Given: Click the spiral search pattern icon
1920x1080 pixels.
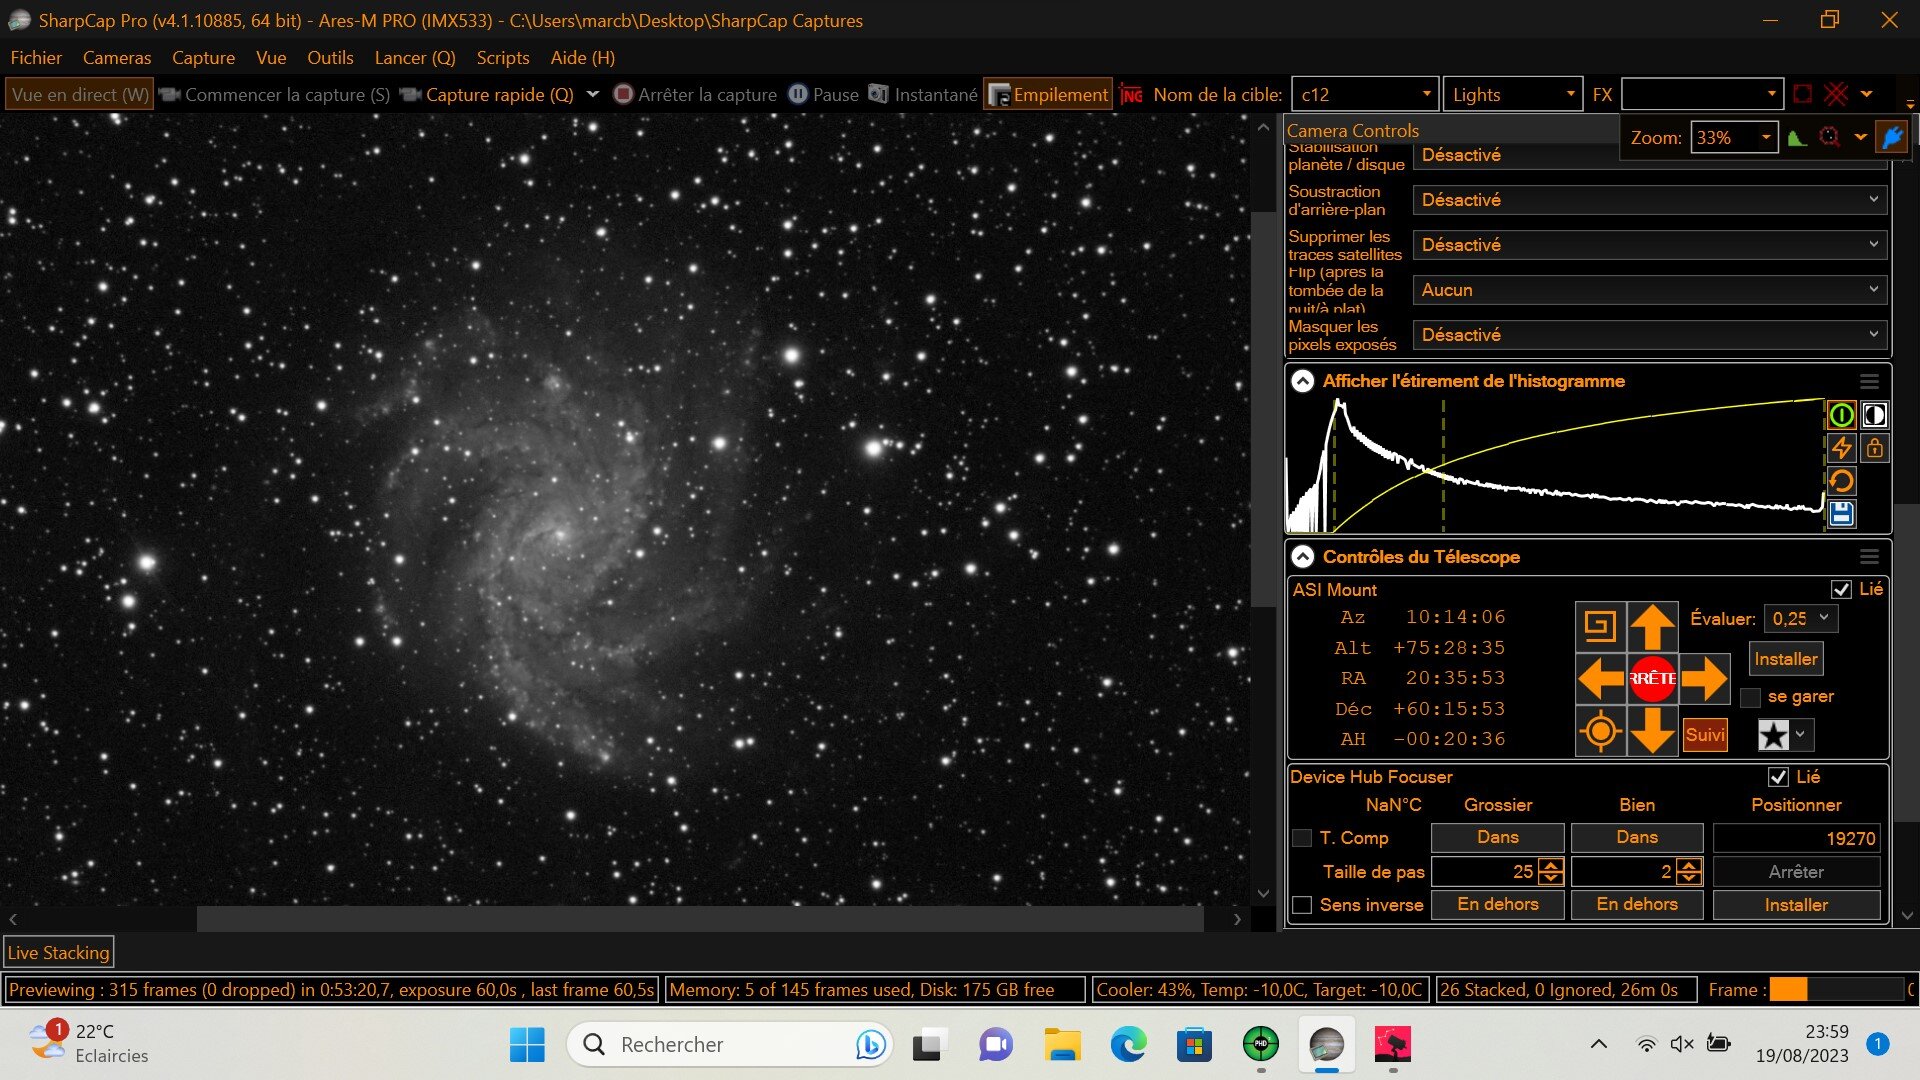Looking at the screenshot, I should 1600,627.
